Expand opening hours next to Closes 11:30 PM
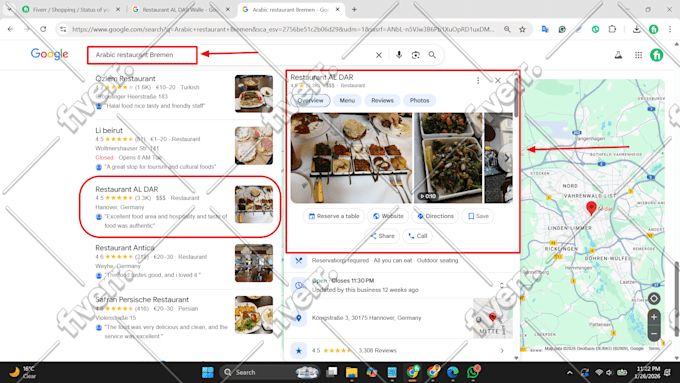 (x=502, y=285)
